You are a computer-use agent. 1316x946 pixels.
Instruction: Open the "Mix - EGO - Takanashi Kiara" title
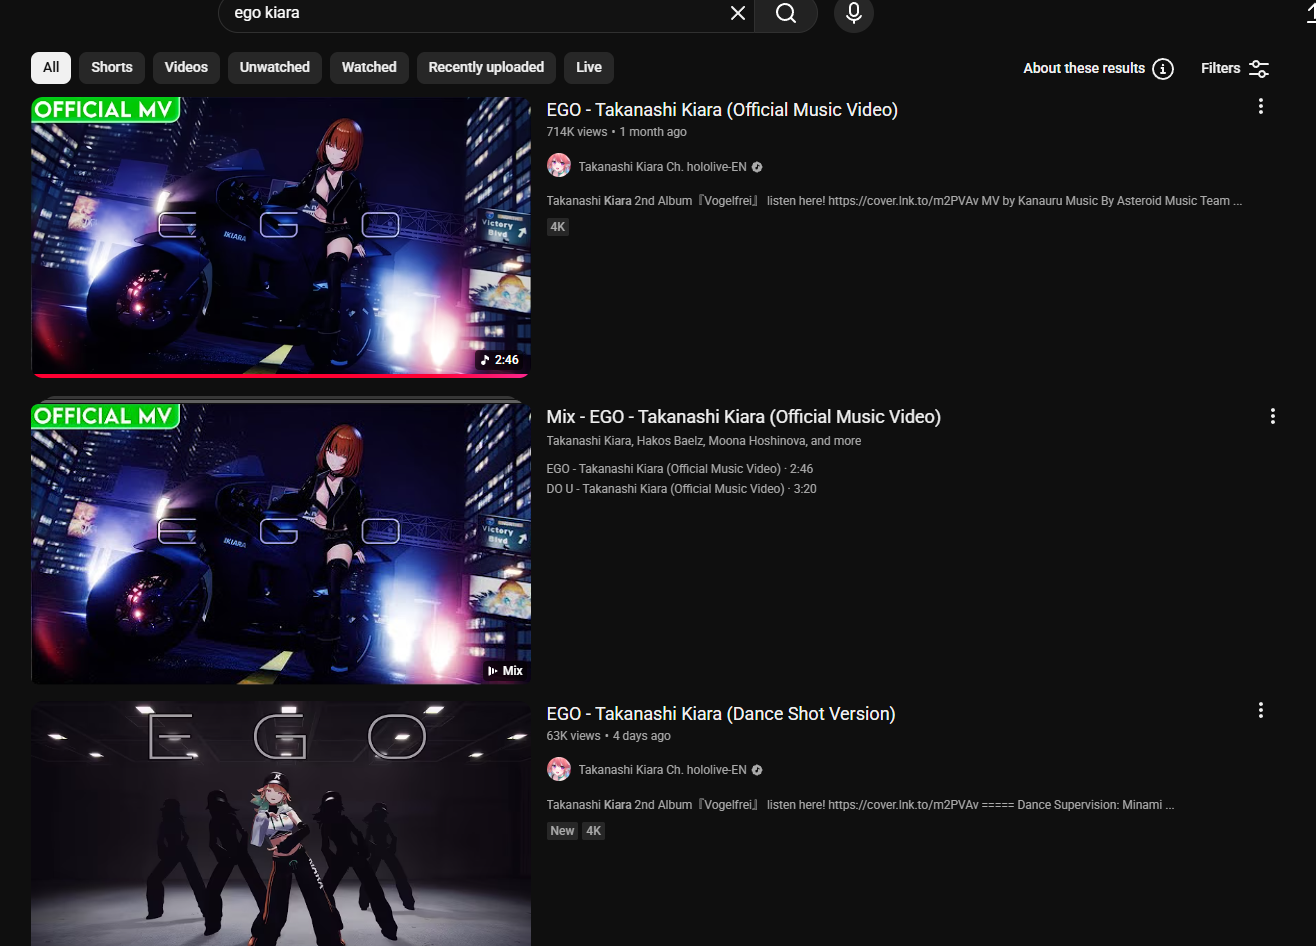pyautogui.click(x=744, y=417)
